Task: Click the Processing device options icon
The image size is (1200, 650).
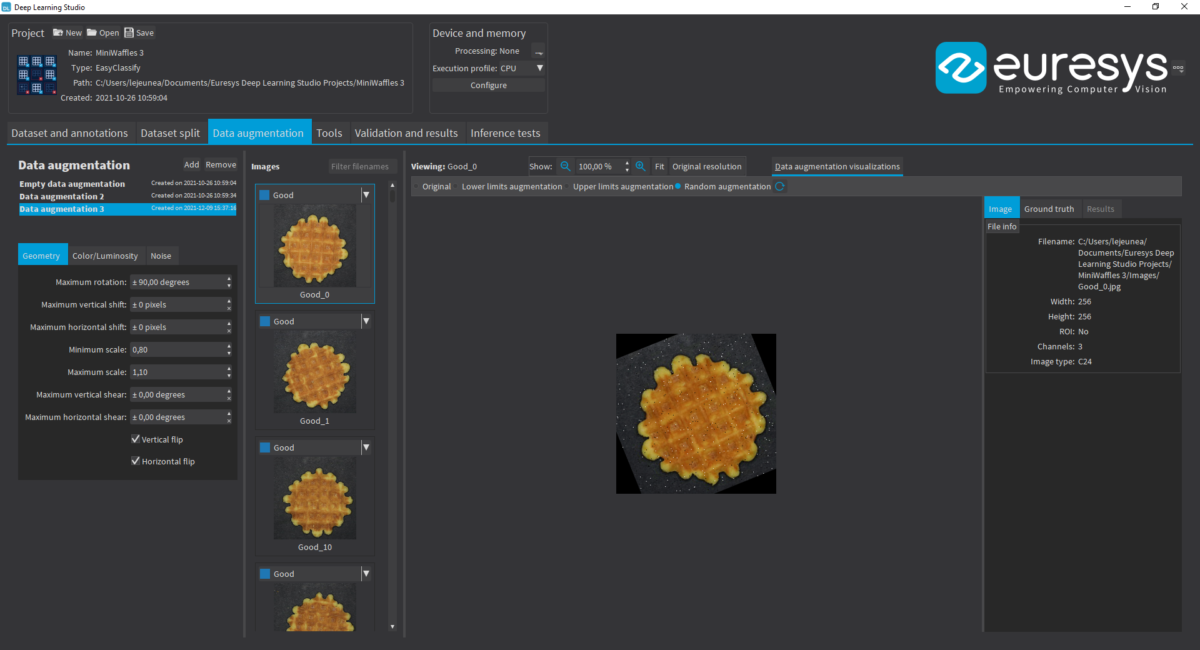Action: 538,51
